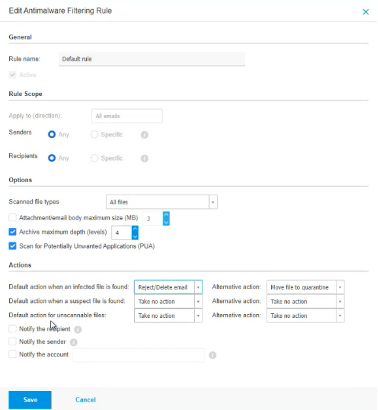The height and width of the screenshot is (410, 378).
Task: Open infected file default action dropdown
Action: (168, 287)
